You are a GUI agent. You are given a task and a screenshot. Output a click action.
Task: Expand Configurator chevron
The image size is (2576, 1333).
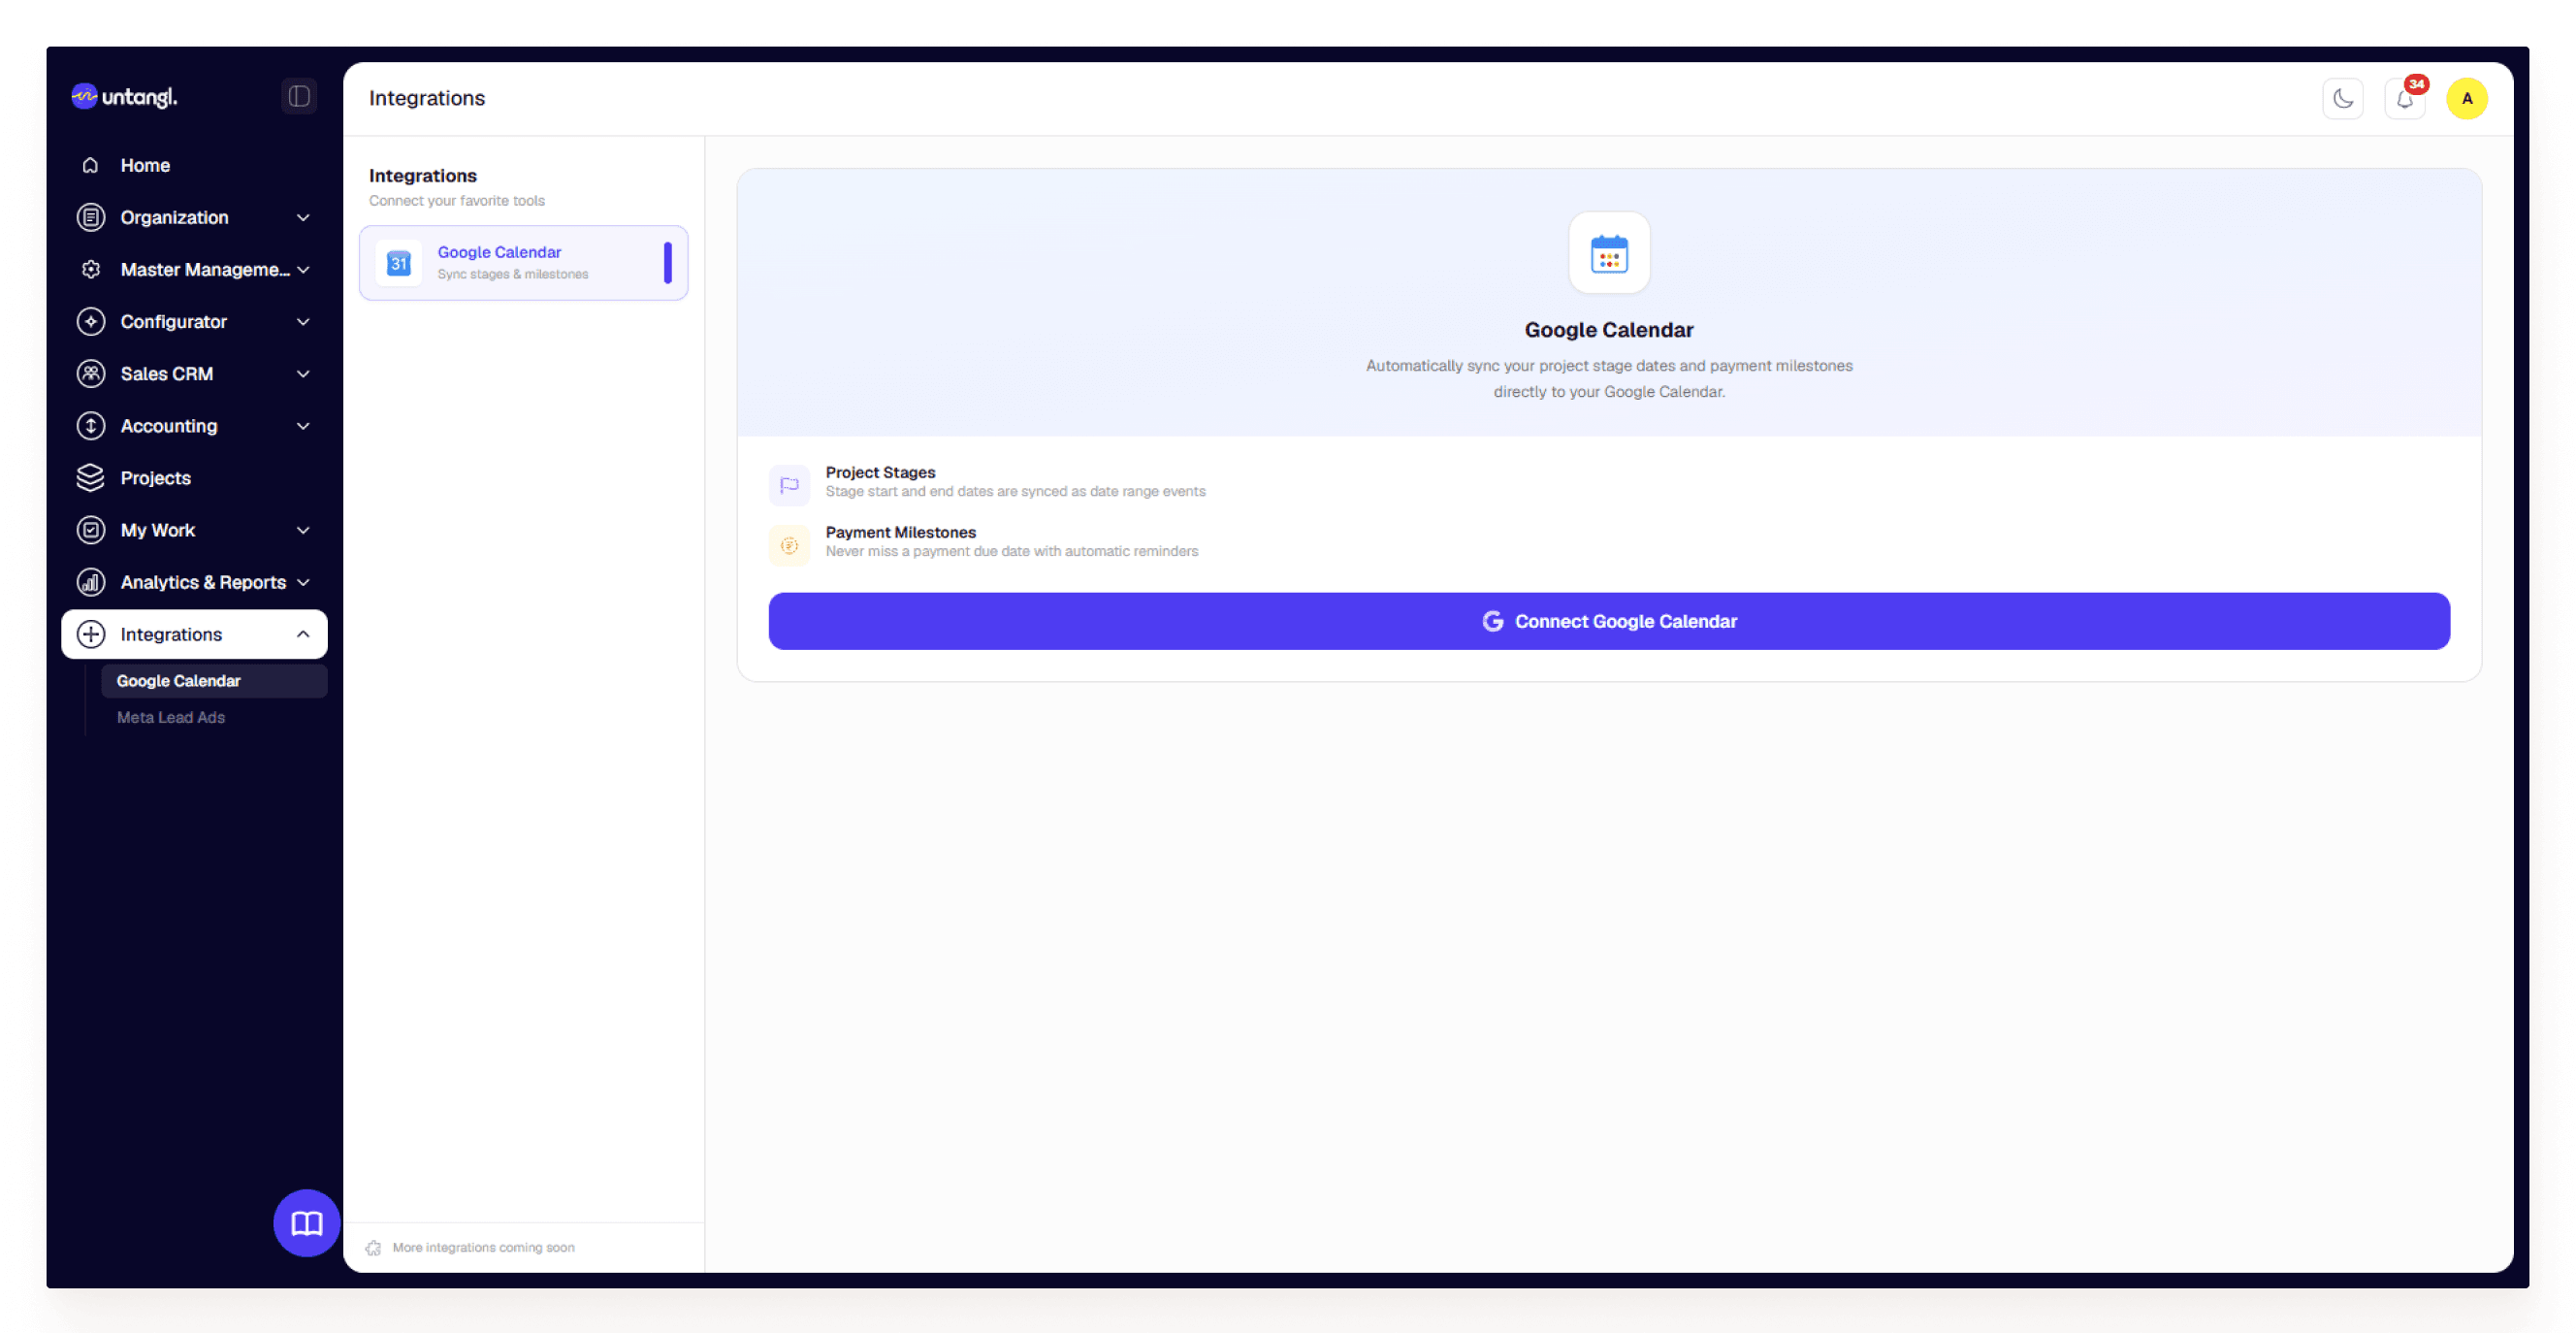click(x=303, y=321)
